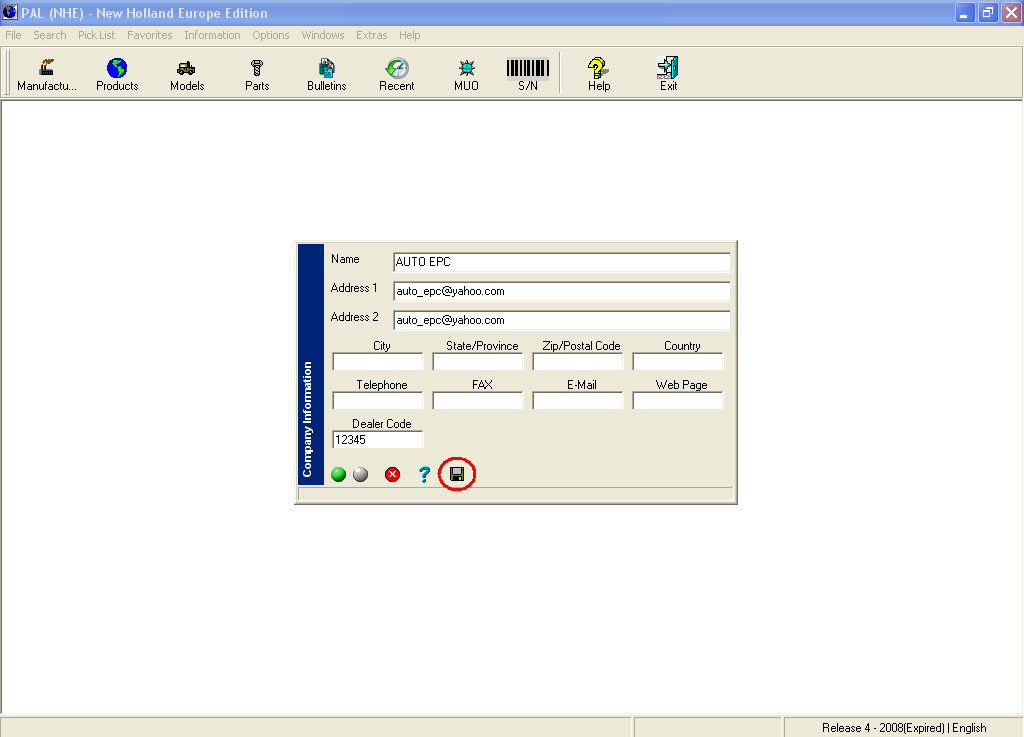Viewport: 1024px width, 737px height.
Task: Click the Telephone input field
Action: tap(378, 401)
